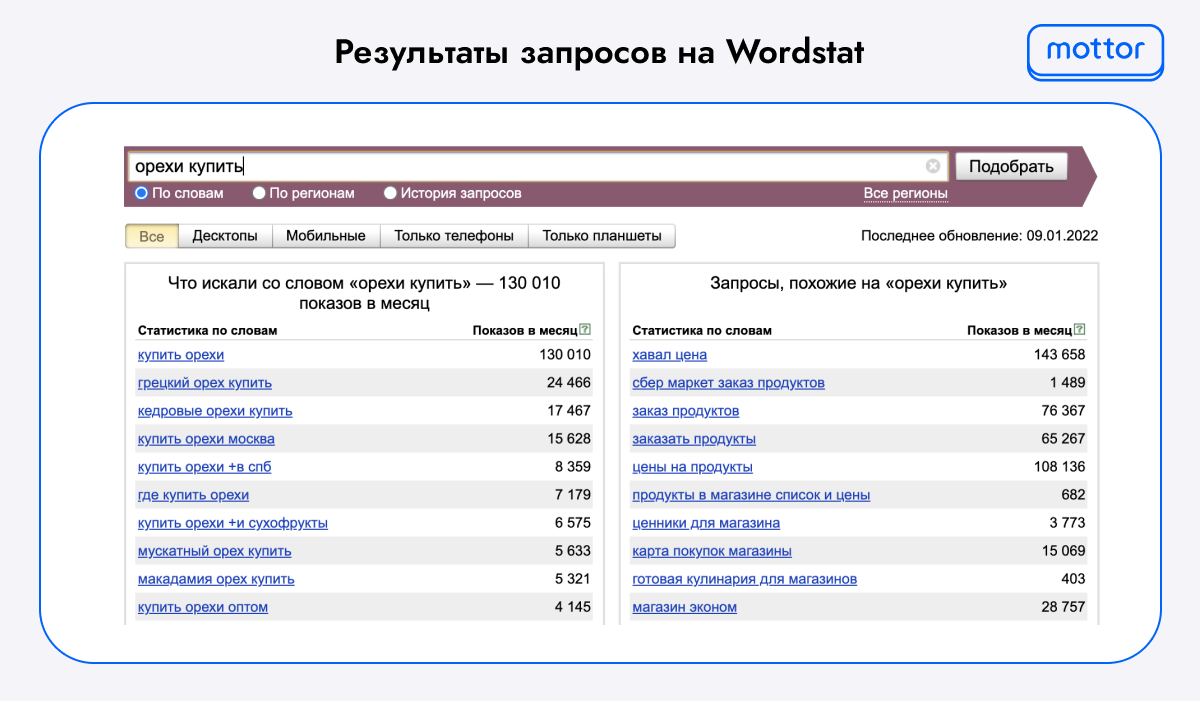The height and width of the screenshot is (701, 1200).
Task: Open the "ценники для магазина" link
Action: click(x=706, y=523)
